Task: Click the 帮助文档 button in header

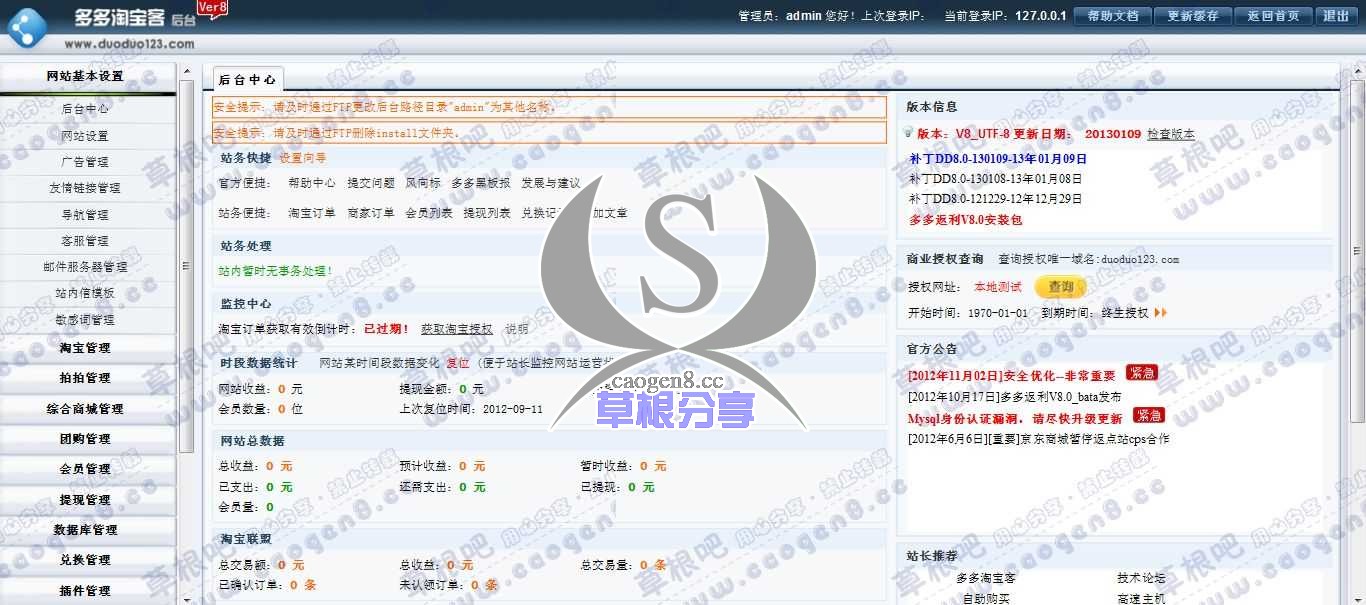Action: point(1111,16)
